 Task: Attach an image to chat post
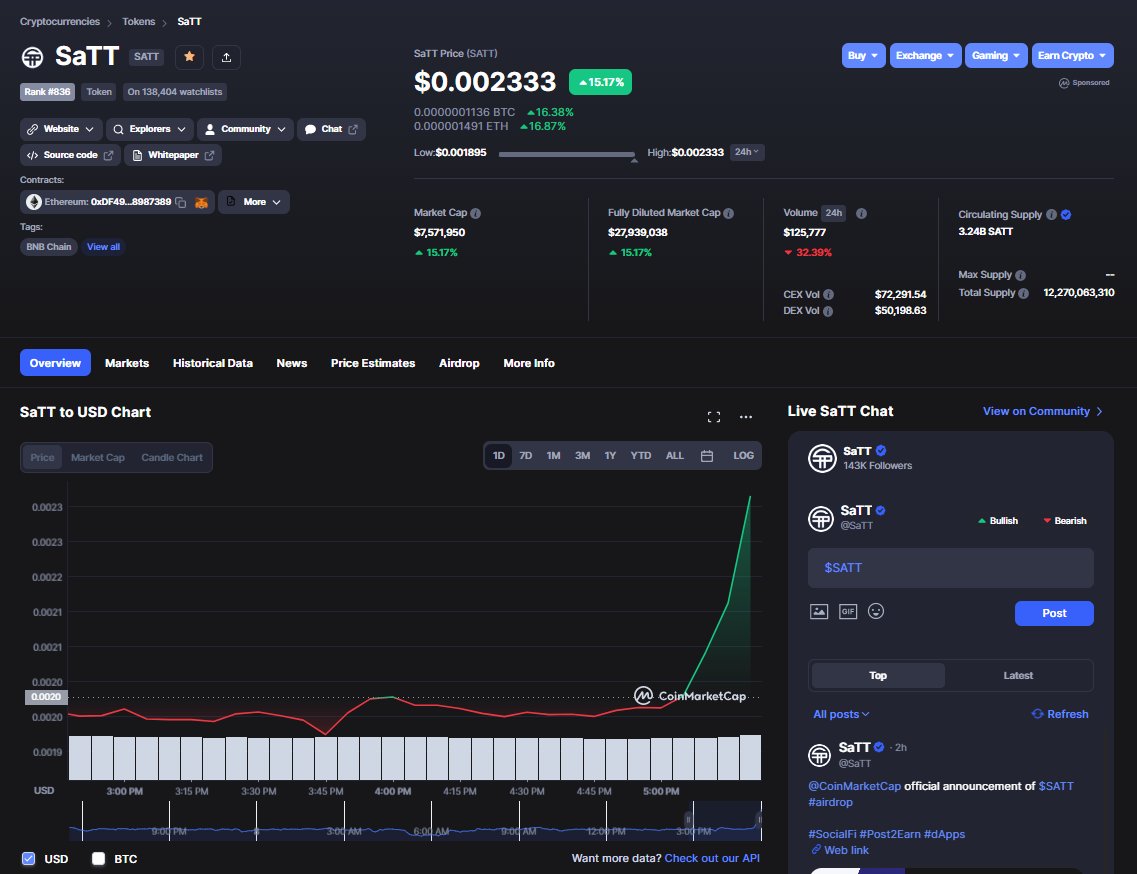coord(819,611)
